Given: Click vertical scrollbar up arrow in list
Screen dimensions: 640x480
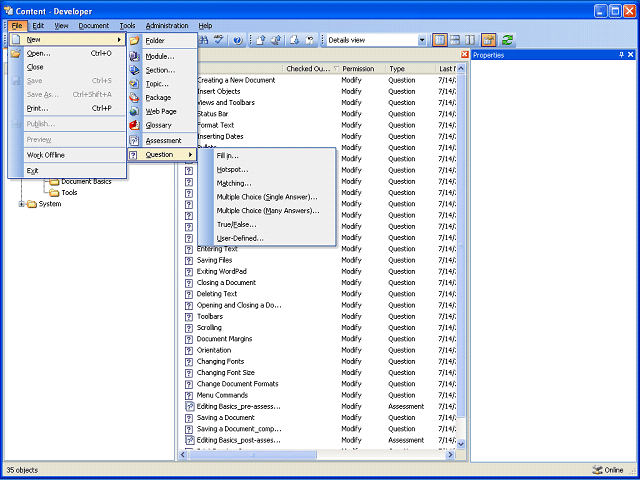Looking at the screenshot, I should pyautogui.click(x=461, y=69).
